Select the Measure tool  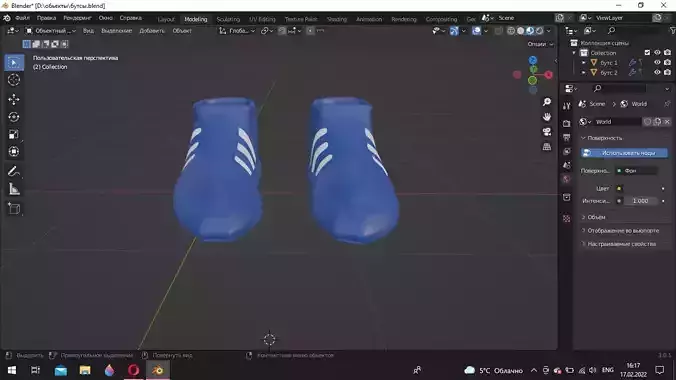pyautogui.click(x=14, y=189)
